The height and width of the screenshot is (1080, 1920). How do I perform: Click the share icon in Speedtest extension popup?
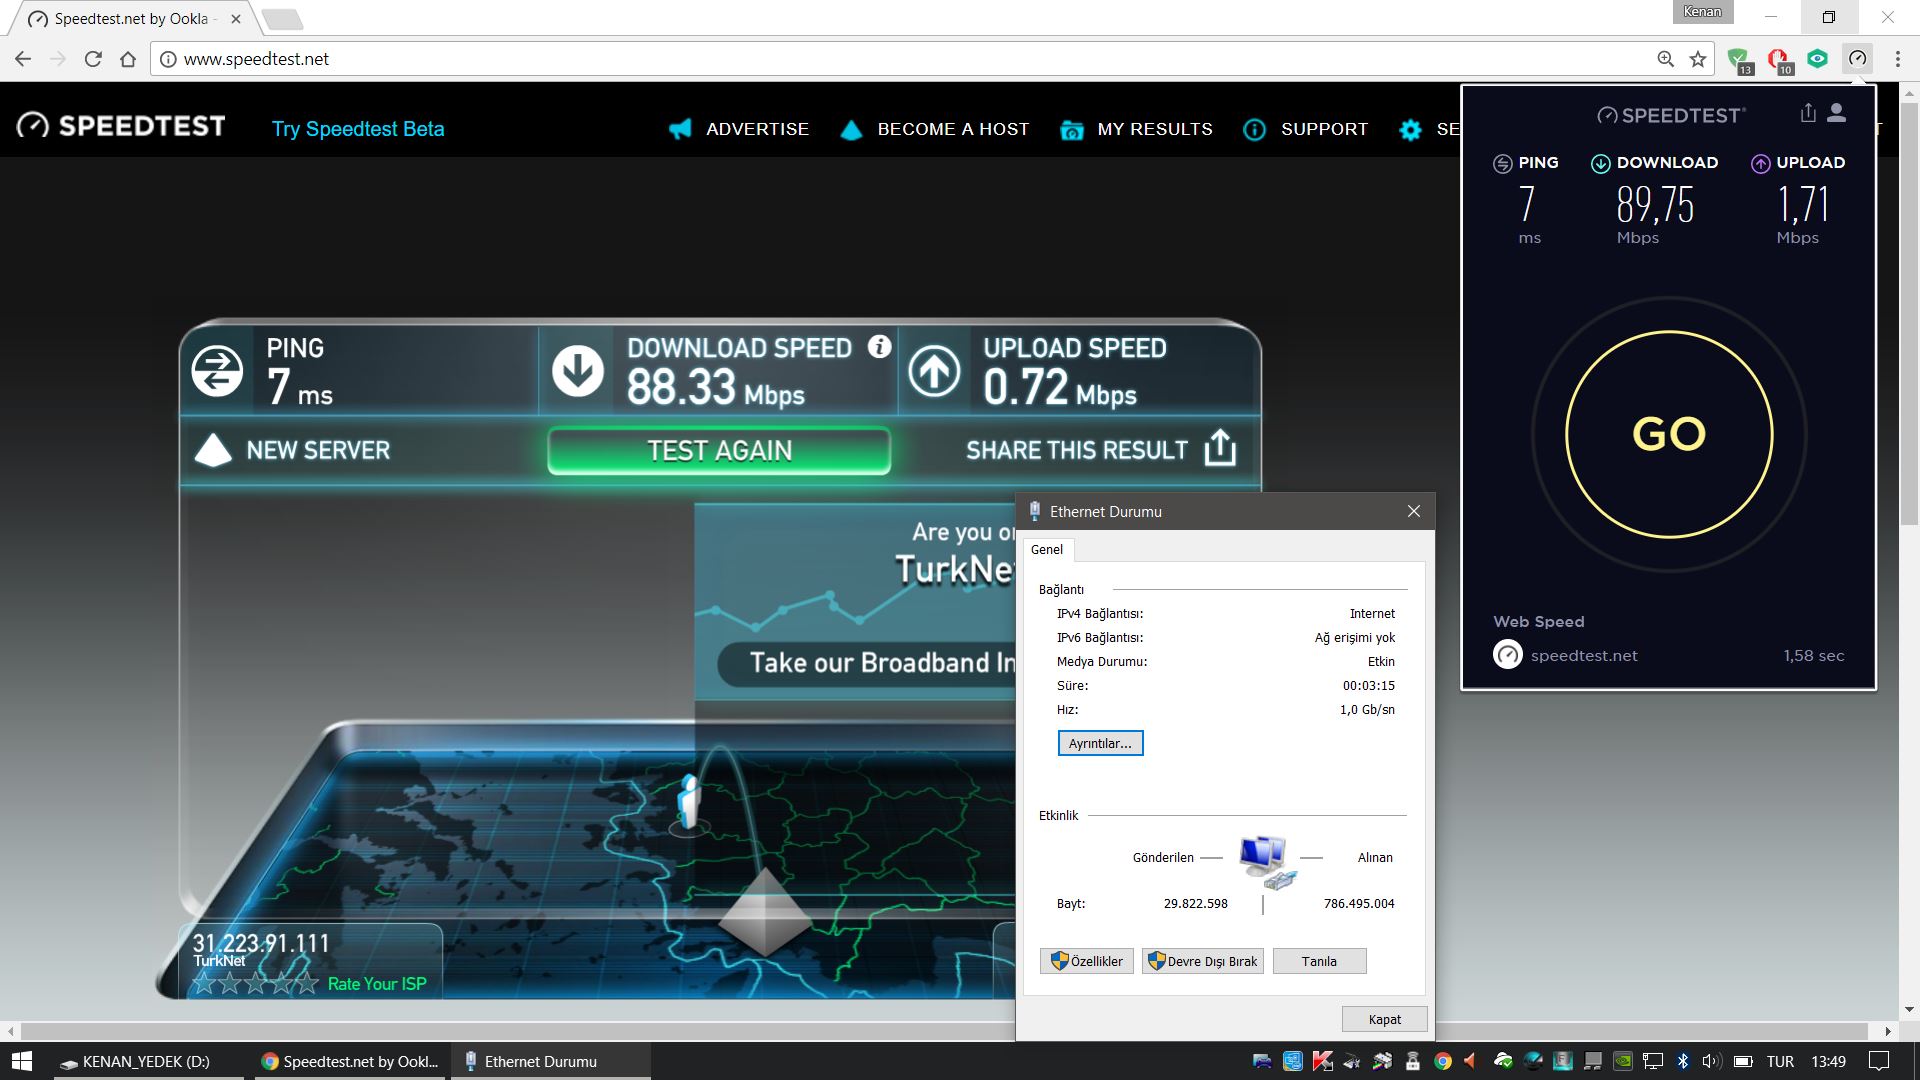coord(1808,113)
